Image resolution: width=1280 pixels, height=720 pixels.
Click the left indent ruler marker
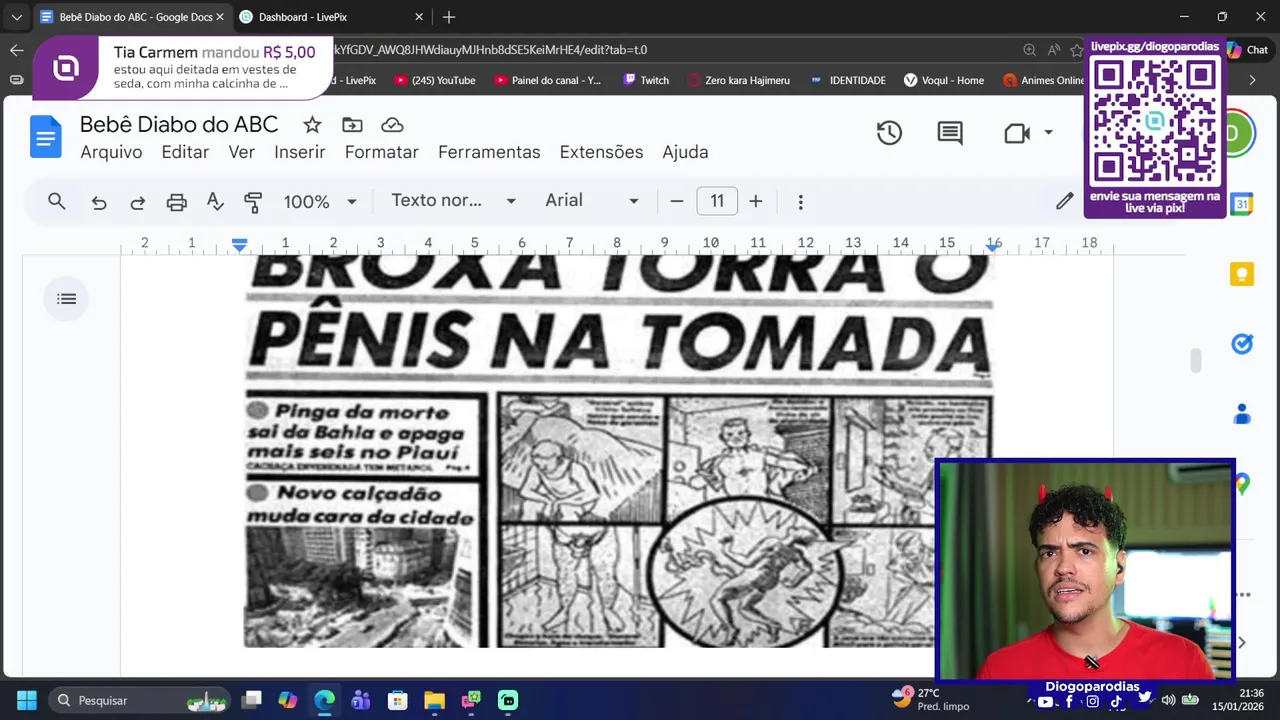click(239, 244)
